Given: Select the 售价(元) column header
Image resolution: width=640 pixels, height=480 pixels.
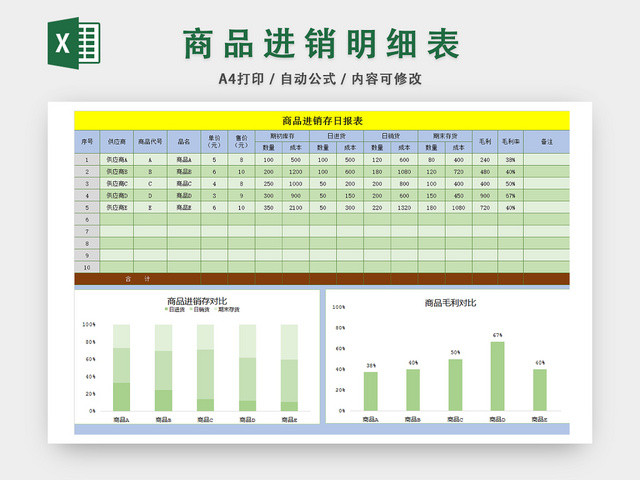Looking at the screenshot, I should pos(241,142).
